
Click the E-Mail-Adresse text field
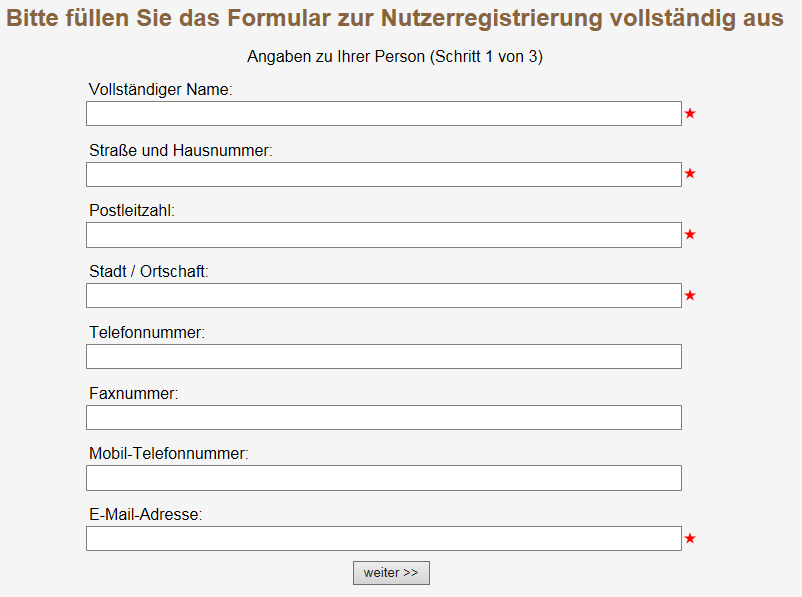point(384,539)
